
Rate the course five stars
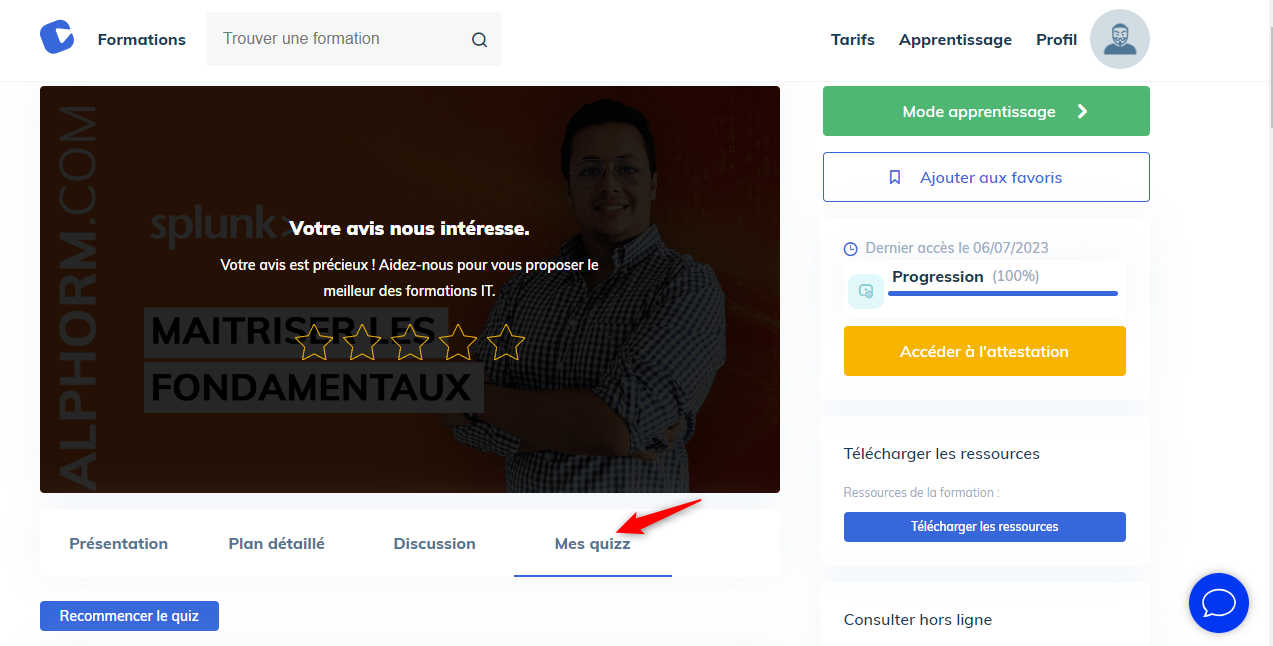click(x=505, y=342)
